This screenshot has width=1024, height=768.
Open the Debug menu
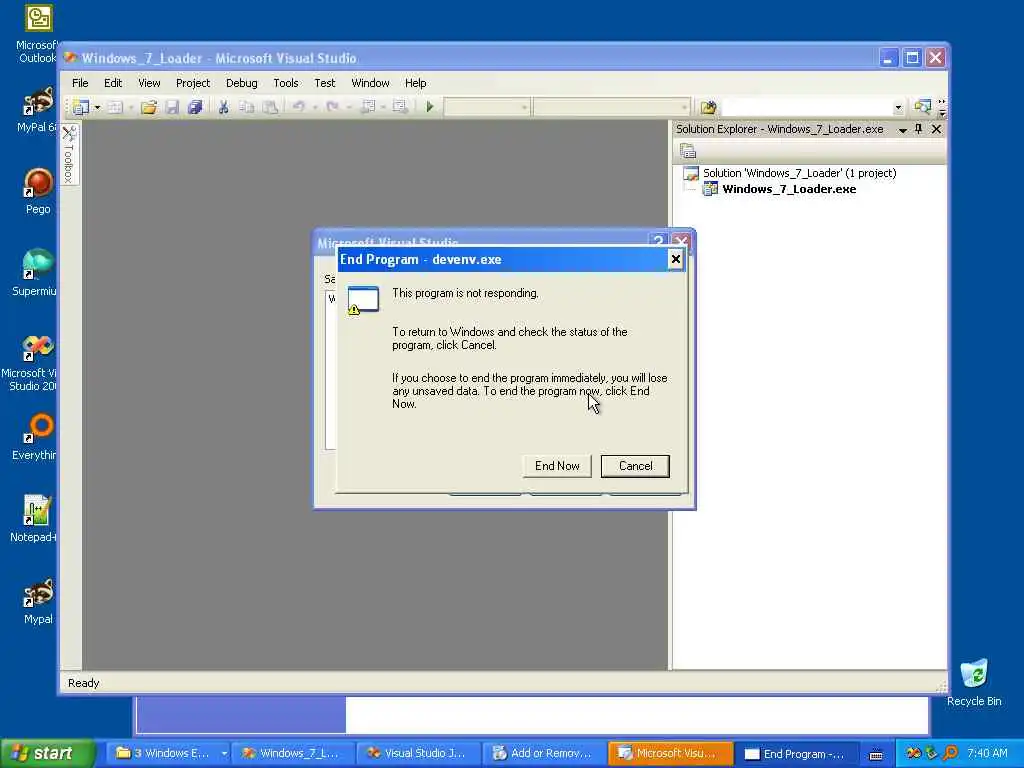(x=242, y=83)
